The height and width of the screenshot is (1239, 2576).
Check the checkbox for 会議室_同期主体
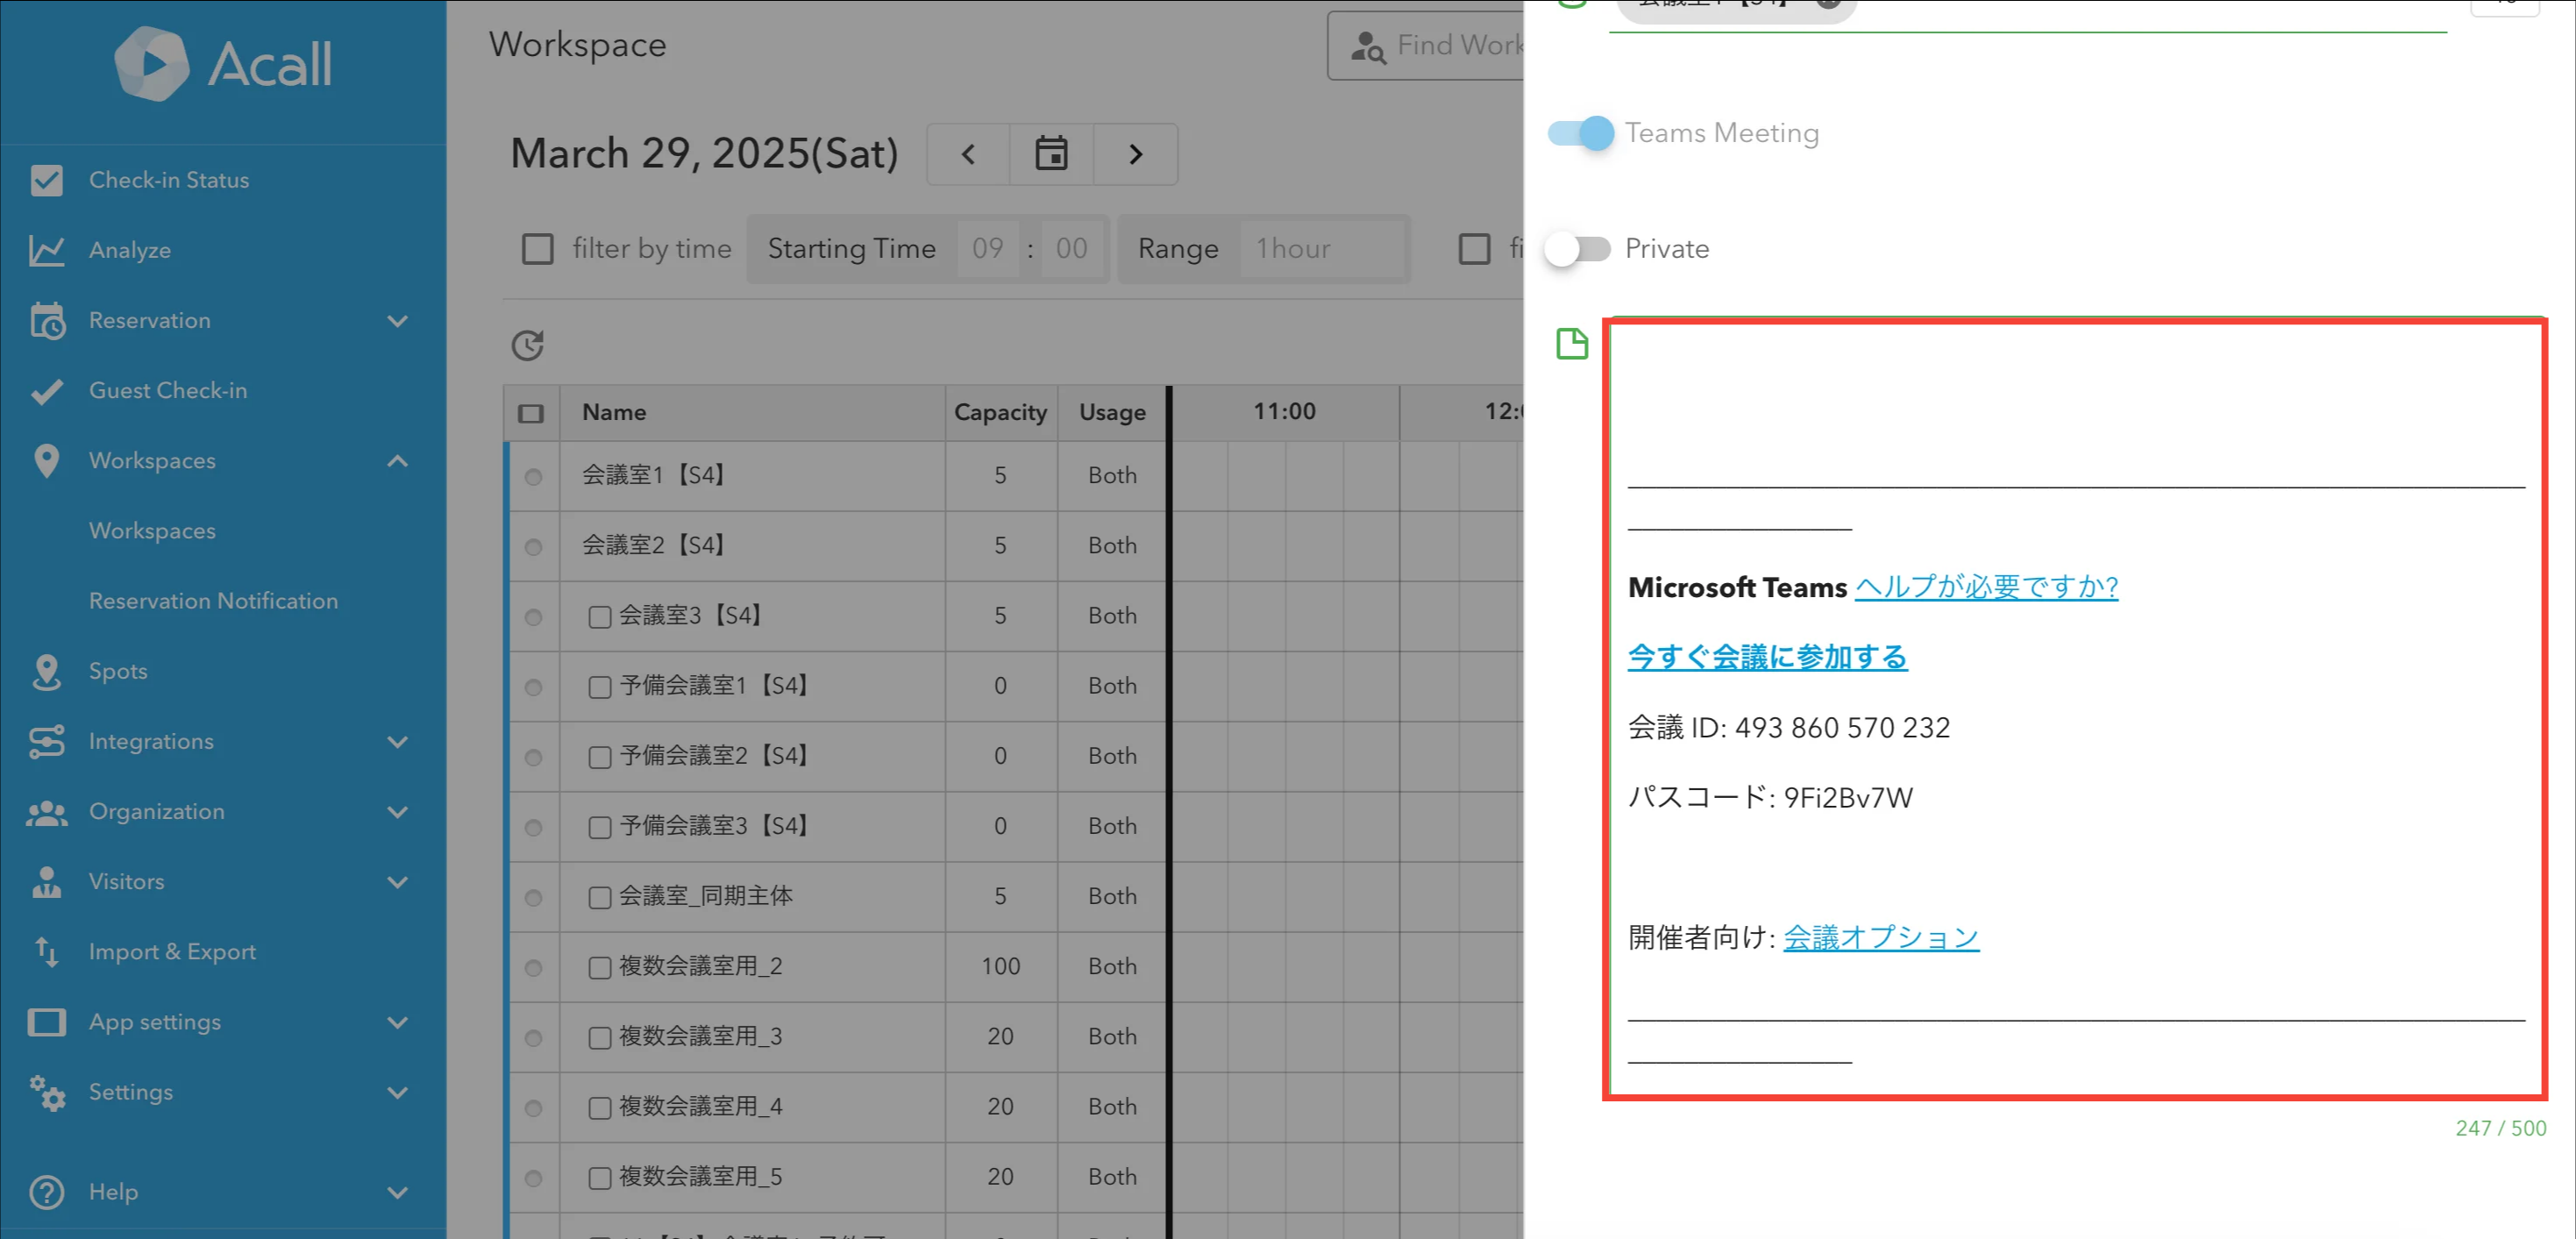click(x=600, y=898)
